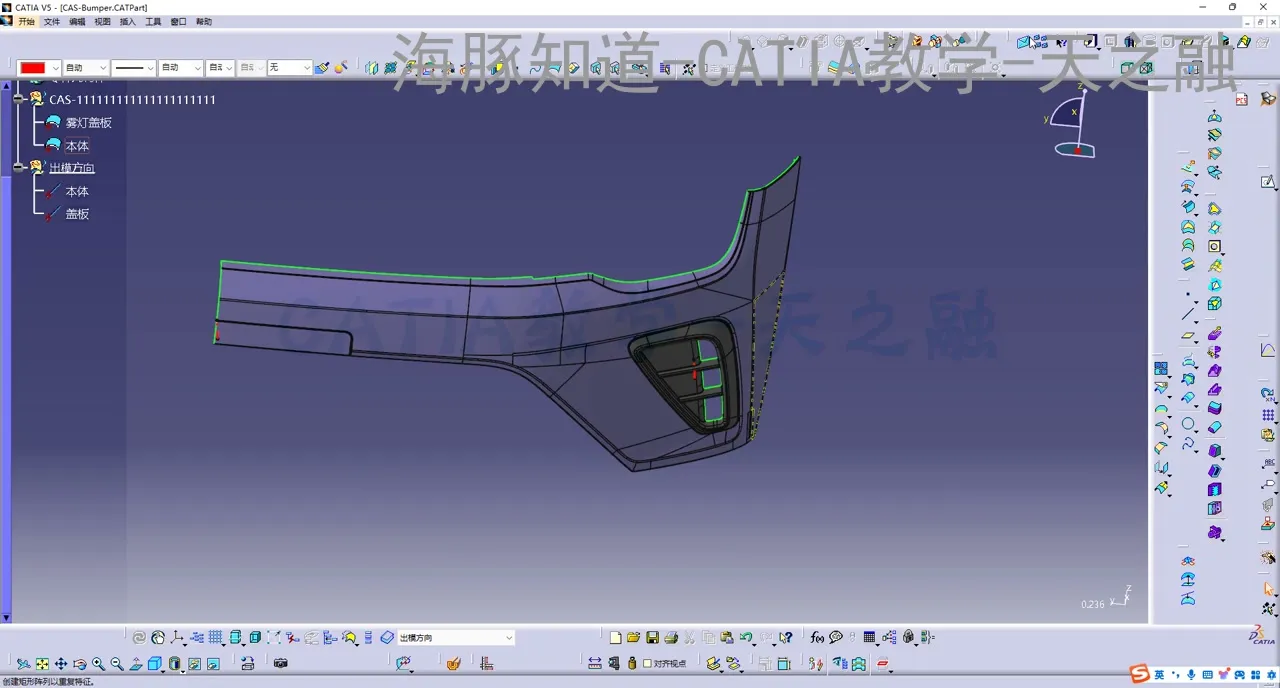Click the compass in the viewport corner
This screenshot has height=688, width=1280.
pyautogui.click(x=1074, y=125)
